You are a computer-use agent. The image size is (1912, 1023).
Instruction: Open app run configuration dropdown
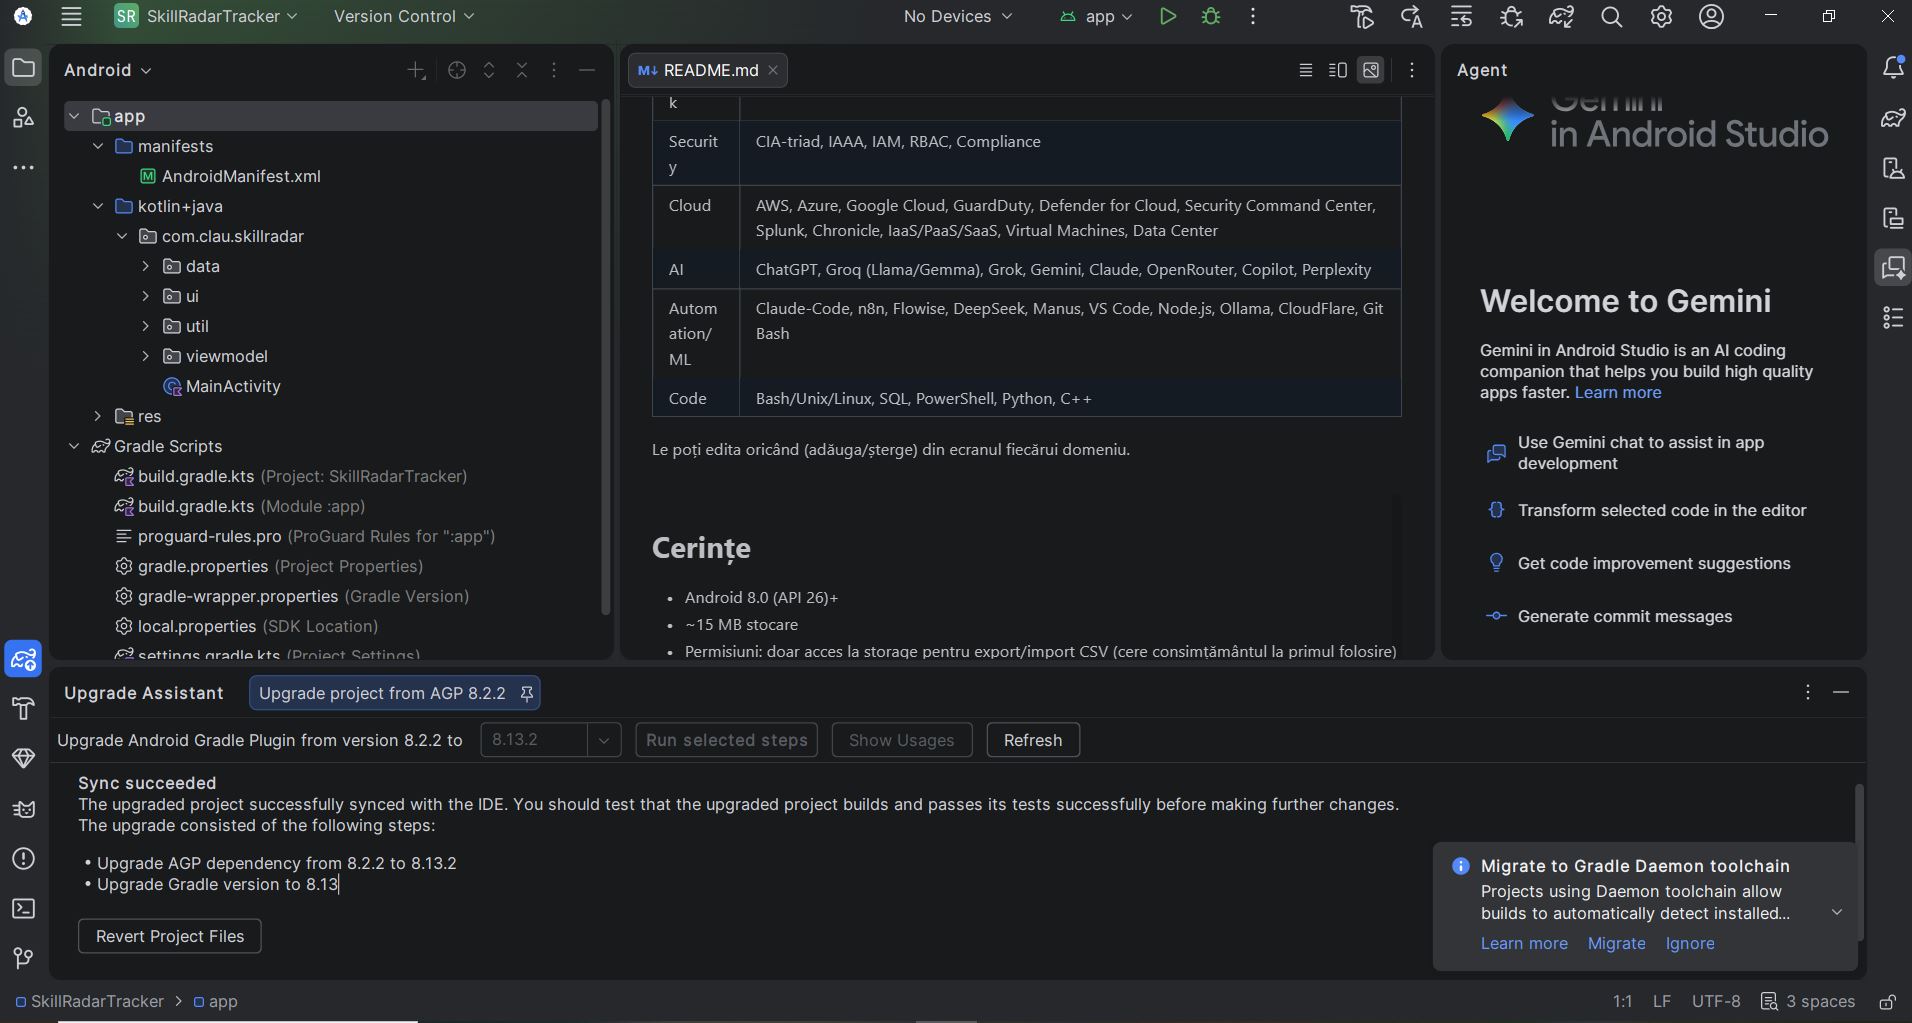1096,16
